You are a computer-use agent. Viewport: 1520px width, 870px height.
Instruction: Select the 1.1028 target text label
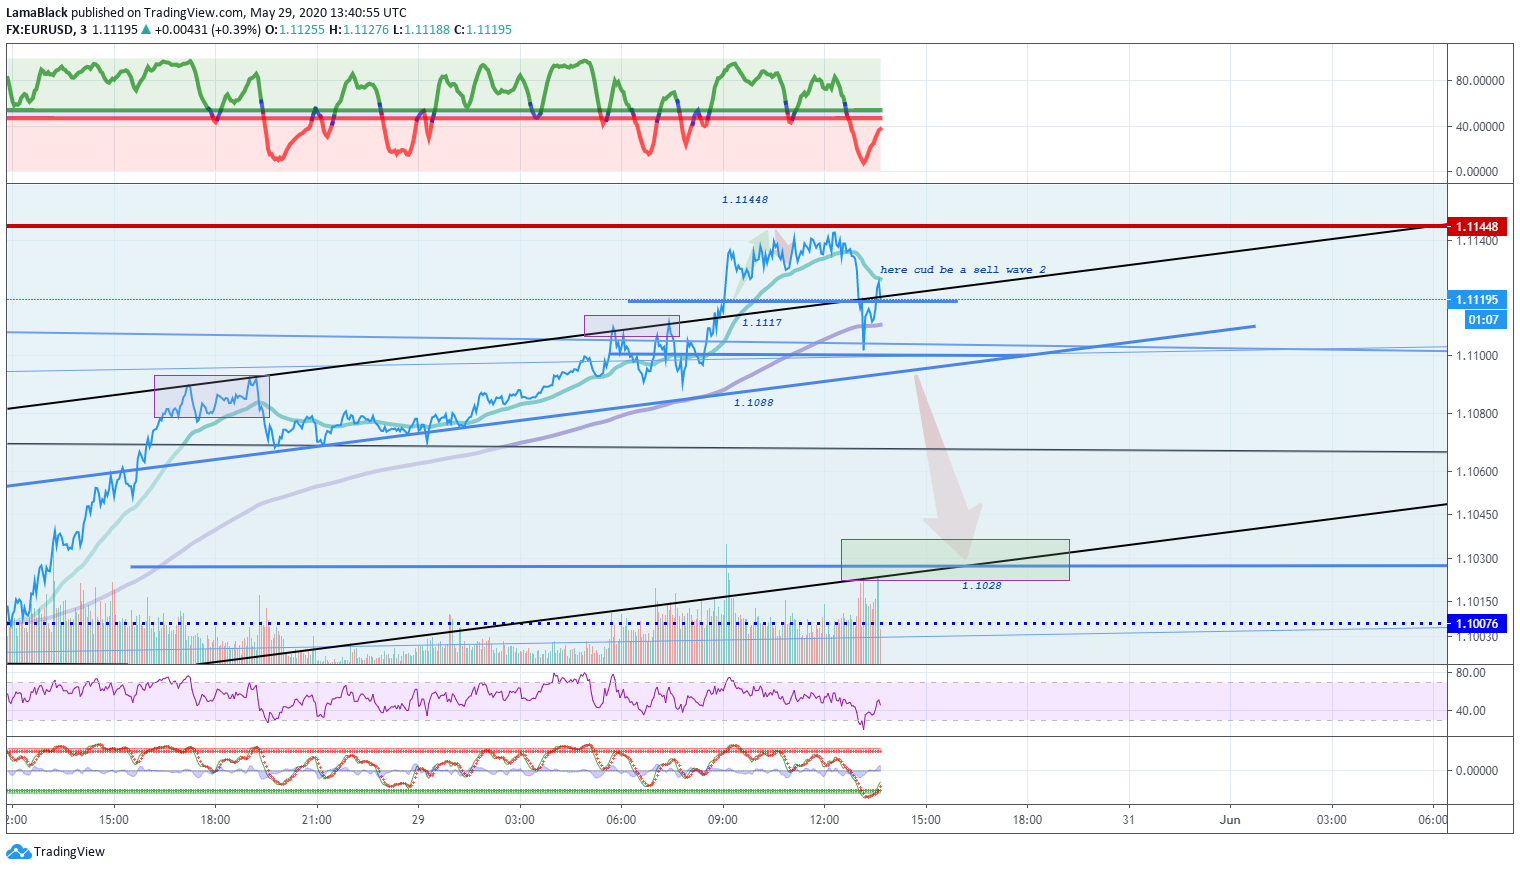(x=982, y=586)
